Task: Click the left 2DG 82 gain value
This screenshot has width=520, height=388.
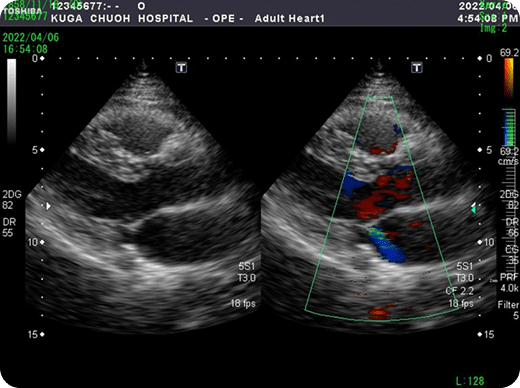Action: click(12, 200)
